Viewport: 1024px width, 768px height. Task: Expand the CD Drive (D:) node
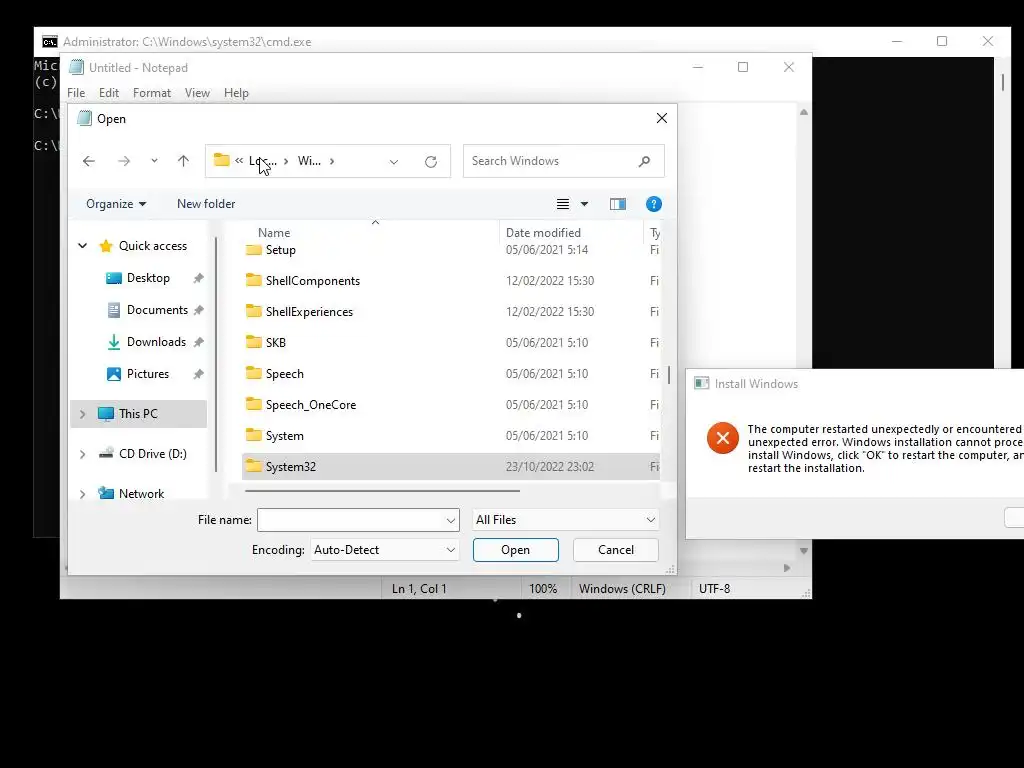point(82,454)
